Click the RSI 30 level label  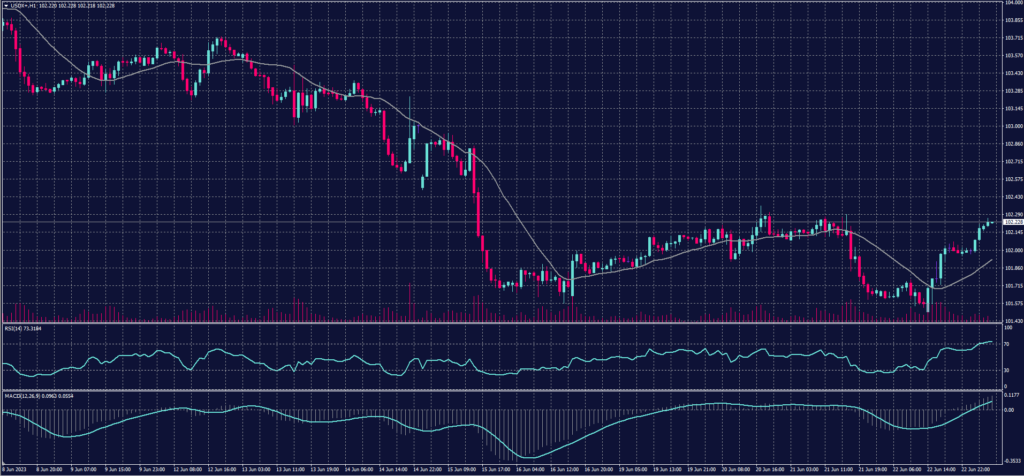tap(1006, 369)
